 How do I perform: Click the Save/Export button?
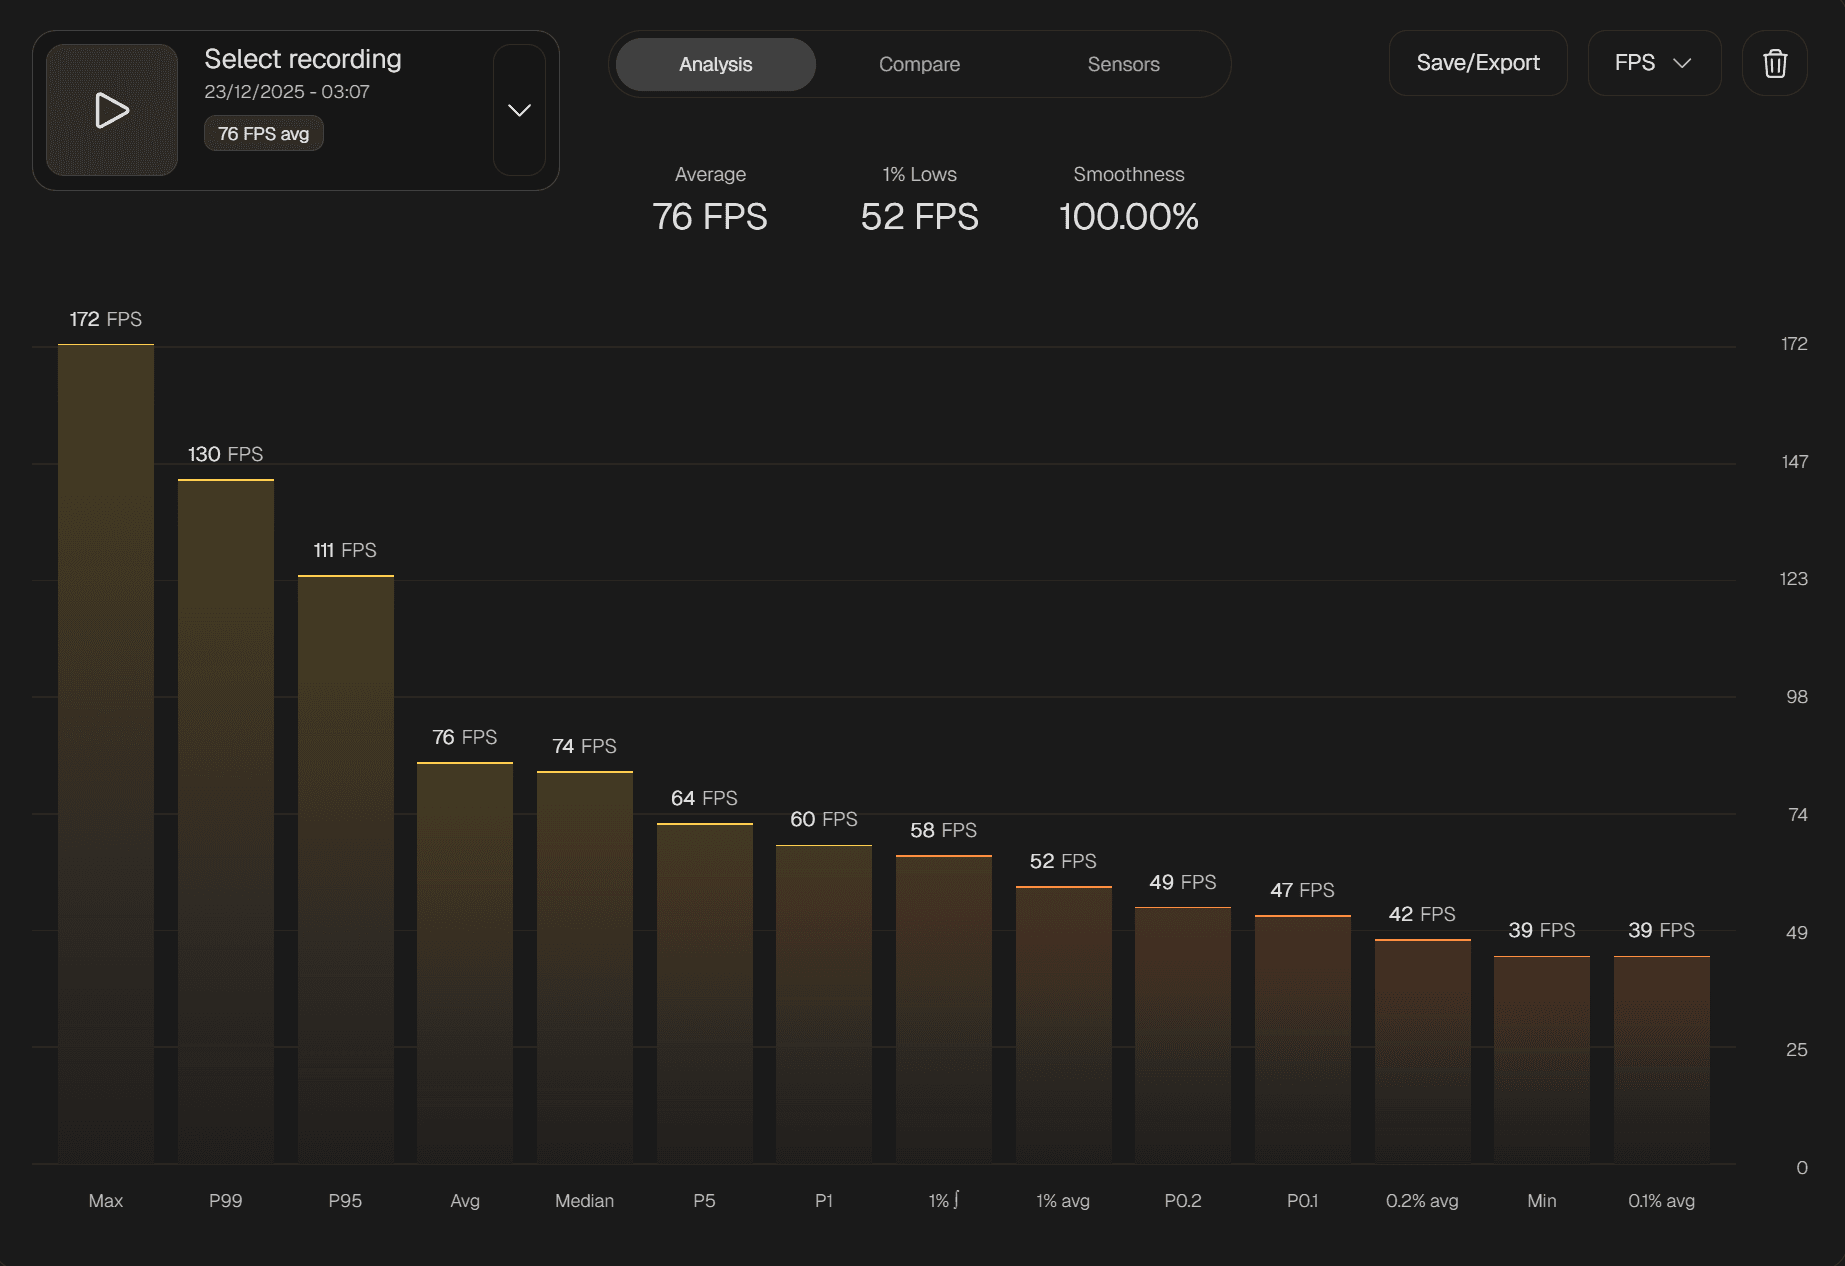point(1477,63)
